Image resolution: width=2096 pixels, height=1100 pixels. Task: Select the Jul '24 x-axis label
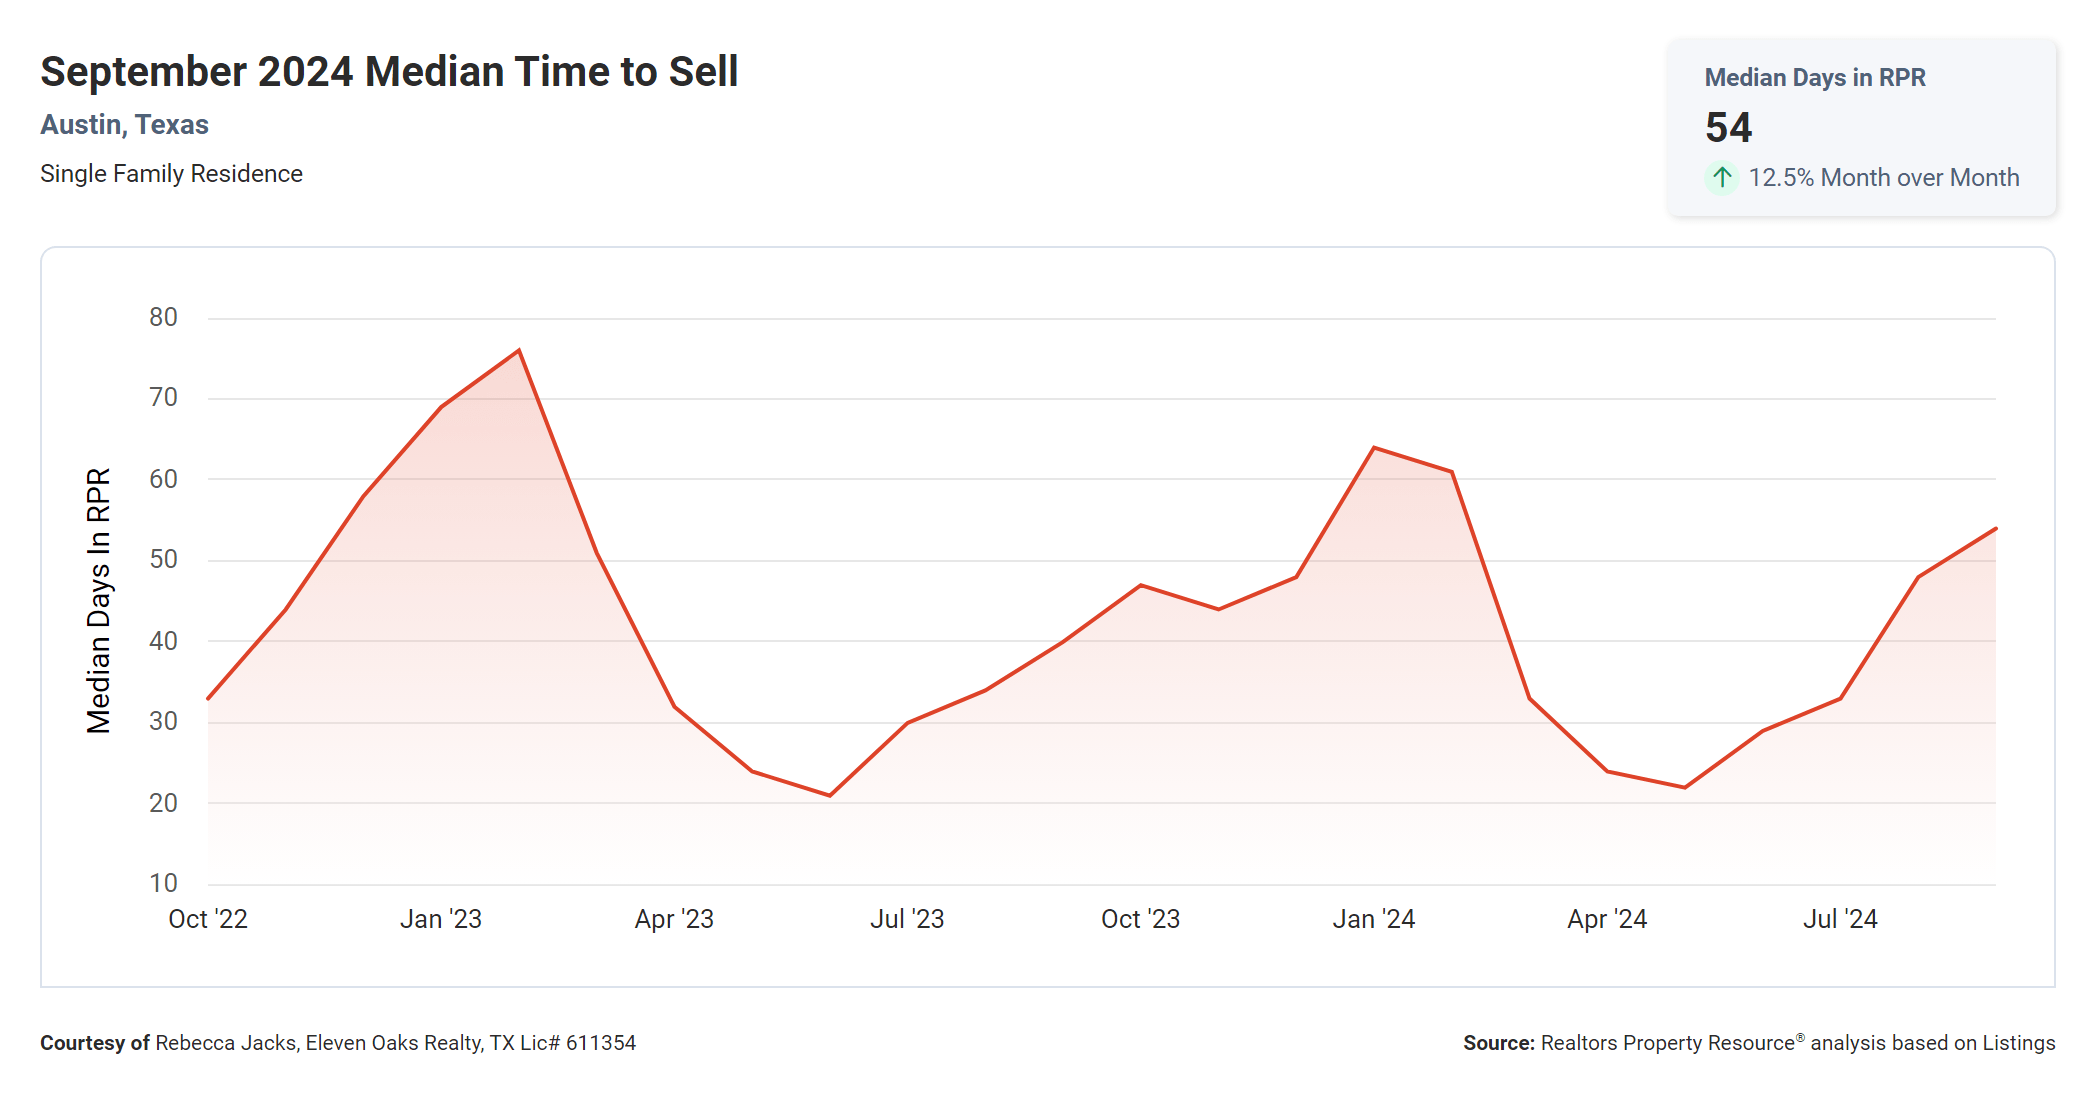click(1840, 919)
